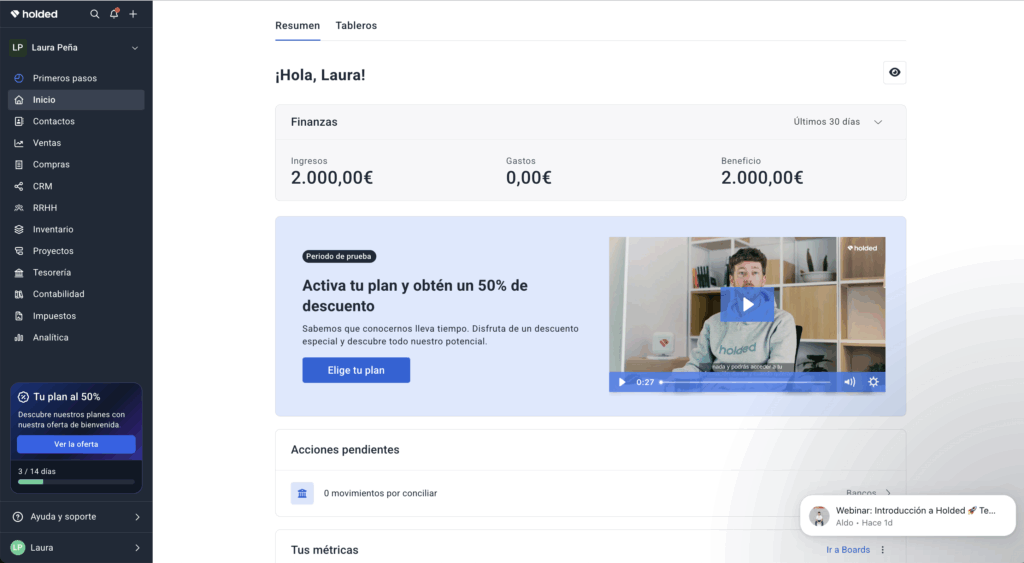This screenshot has height=563, width=1024.
Task: Open Ventas section in sidebar
Action: click(x=76, y=143)
